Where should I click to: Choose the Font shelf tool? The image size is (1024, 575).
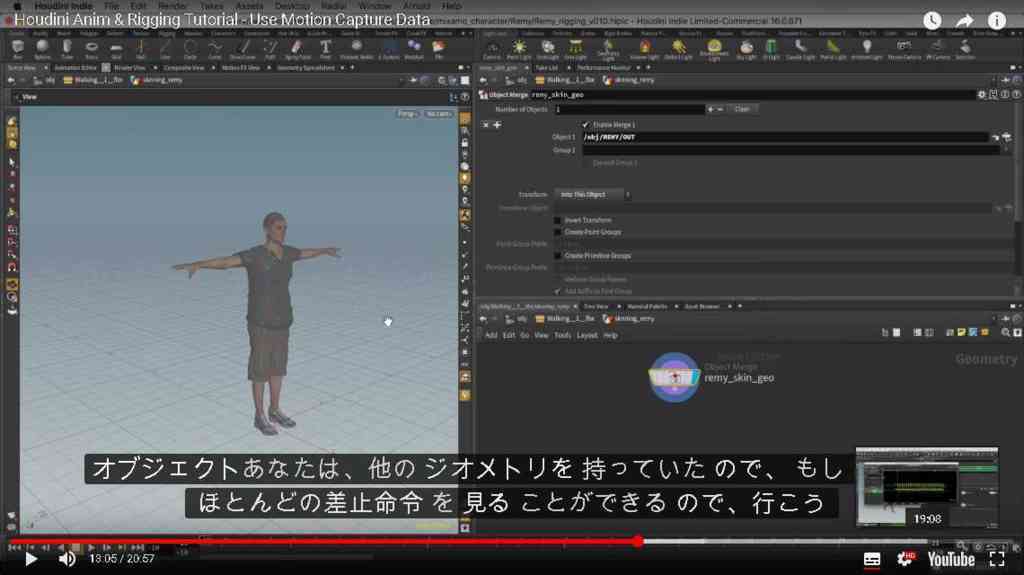click(325, 49)
